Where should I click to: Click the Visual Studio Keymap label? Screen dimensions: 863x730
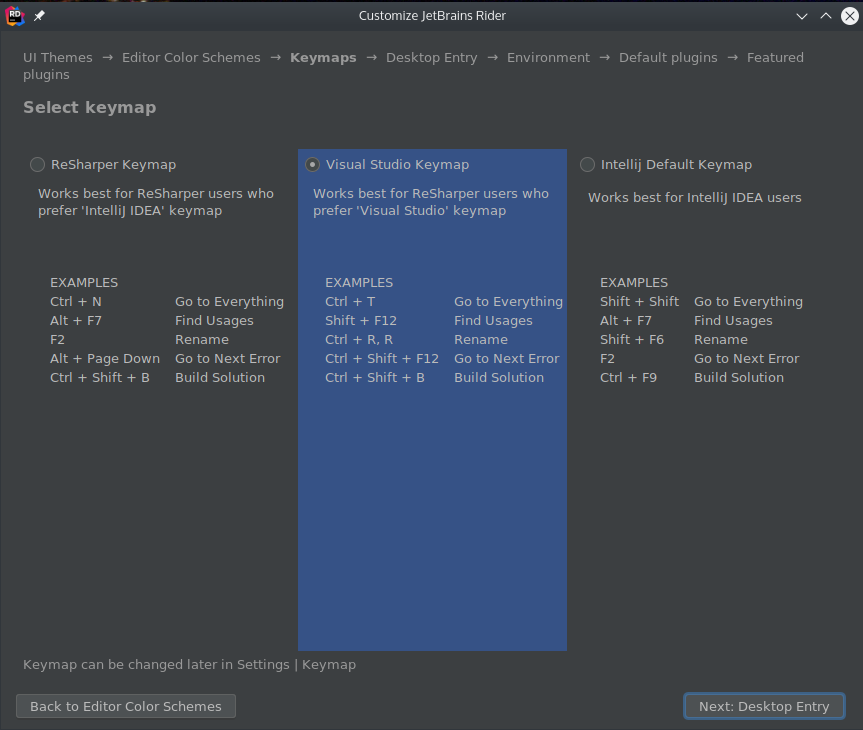tap(397, 165)
